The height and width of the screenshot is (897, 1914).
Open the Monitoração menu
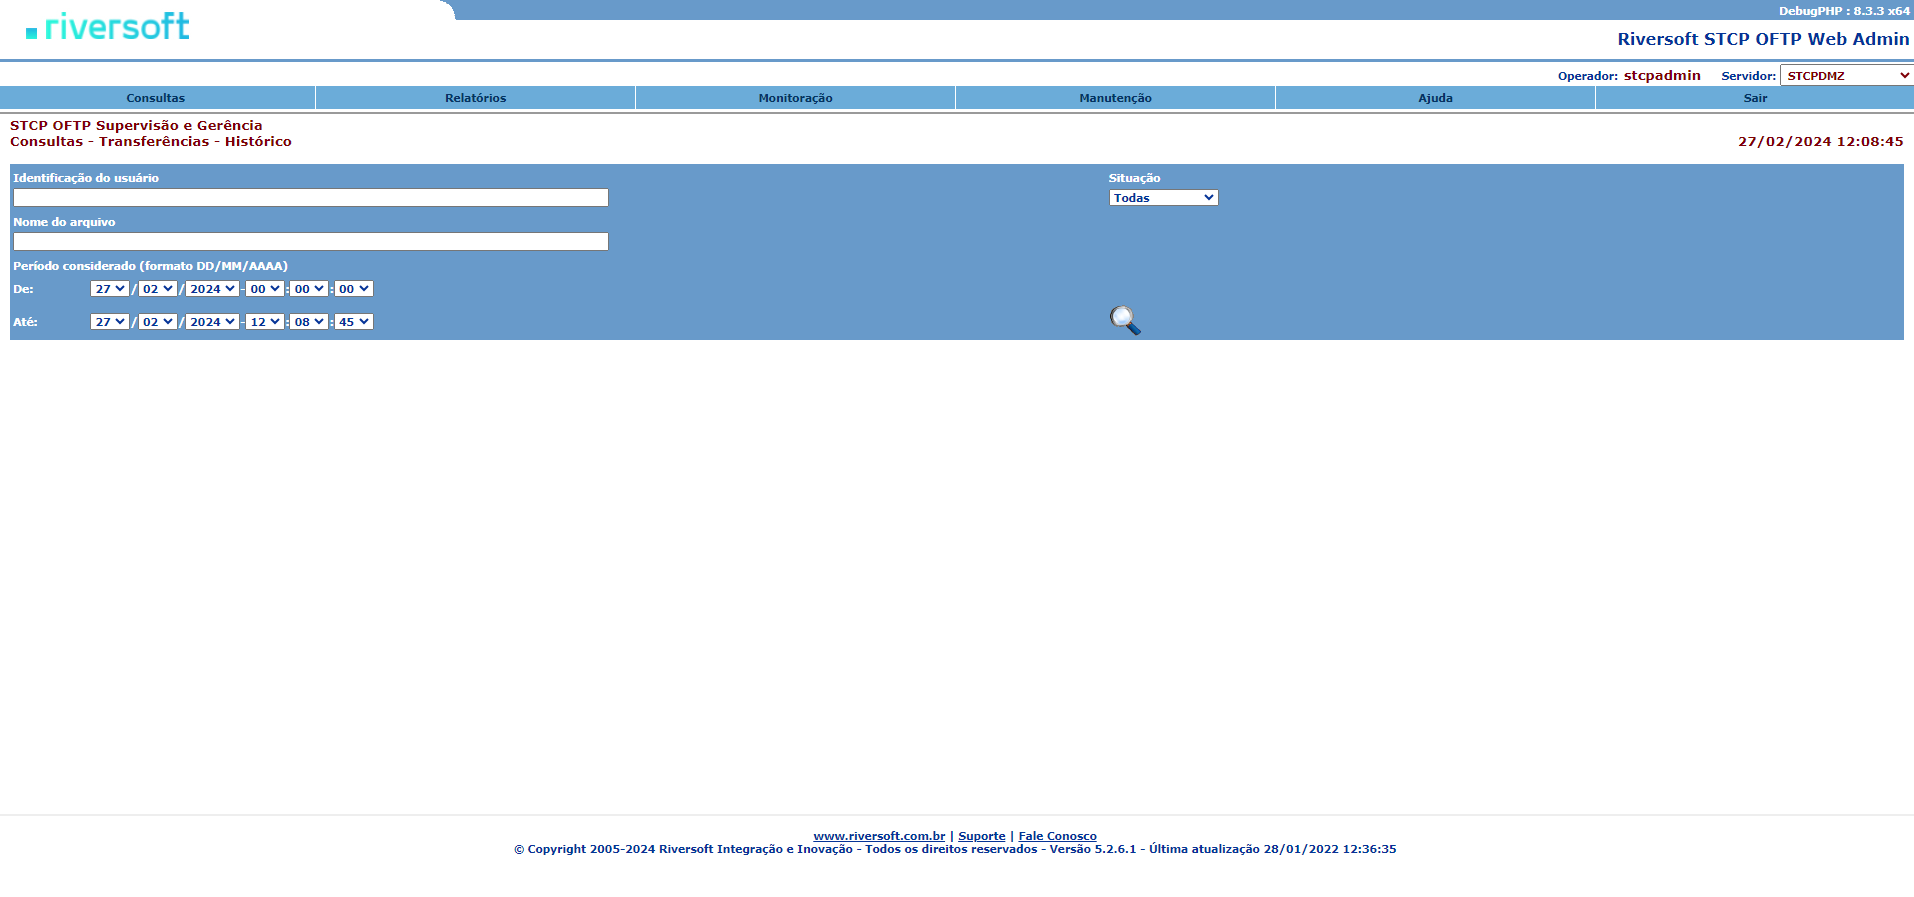tap(796, 98)
